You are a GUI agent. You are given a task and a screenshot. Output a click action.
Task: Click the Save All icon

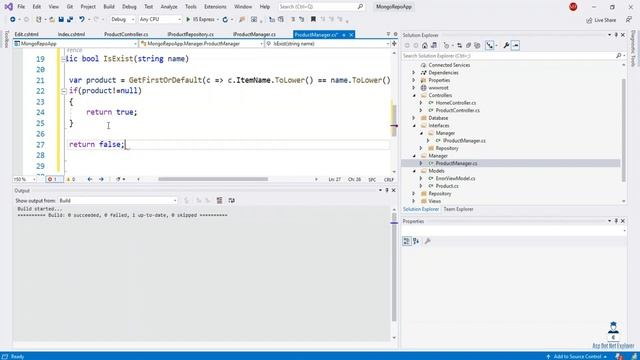[70, 19]
